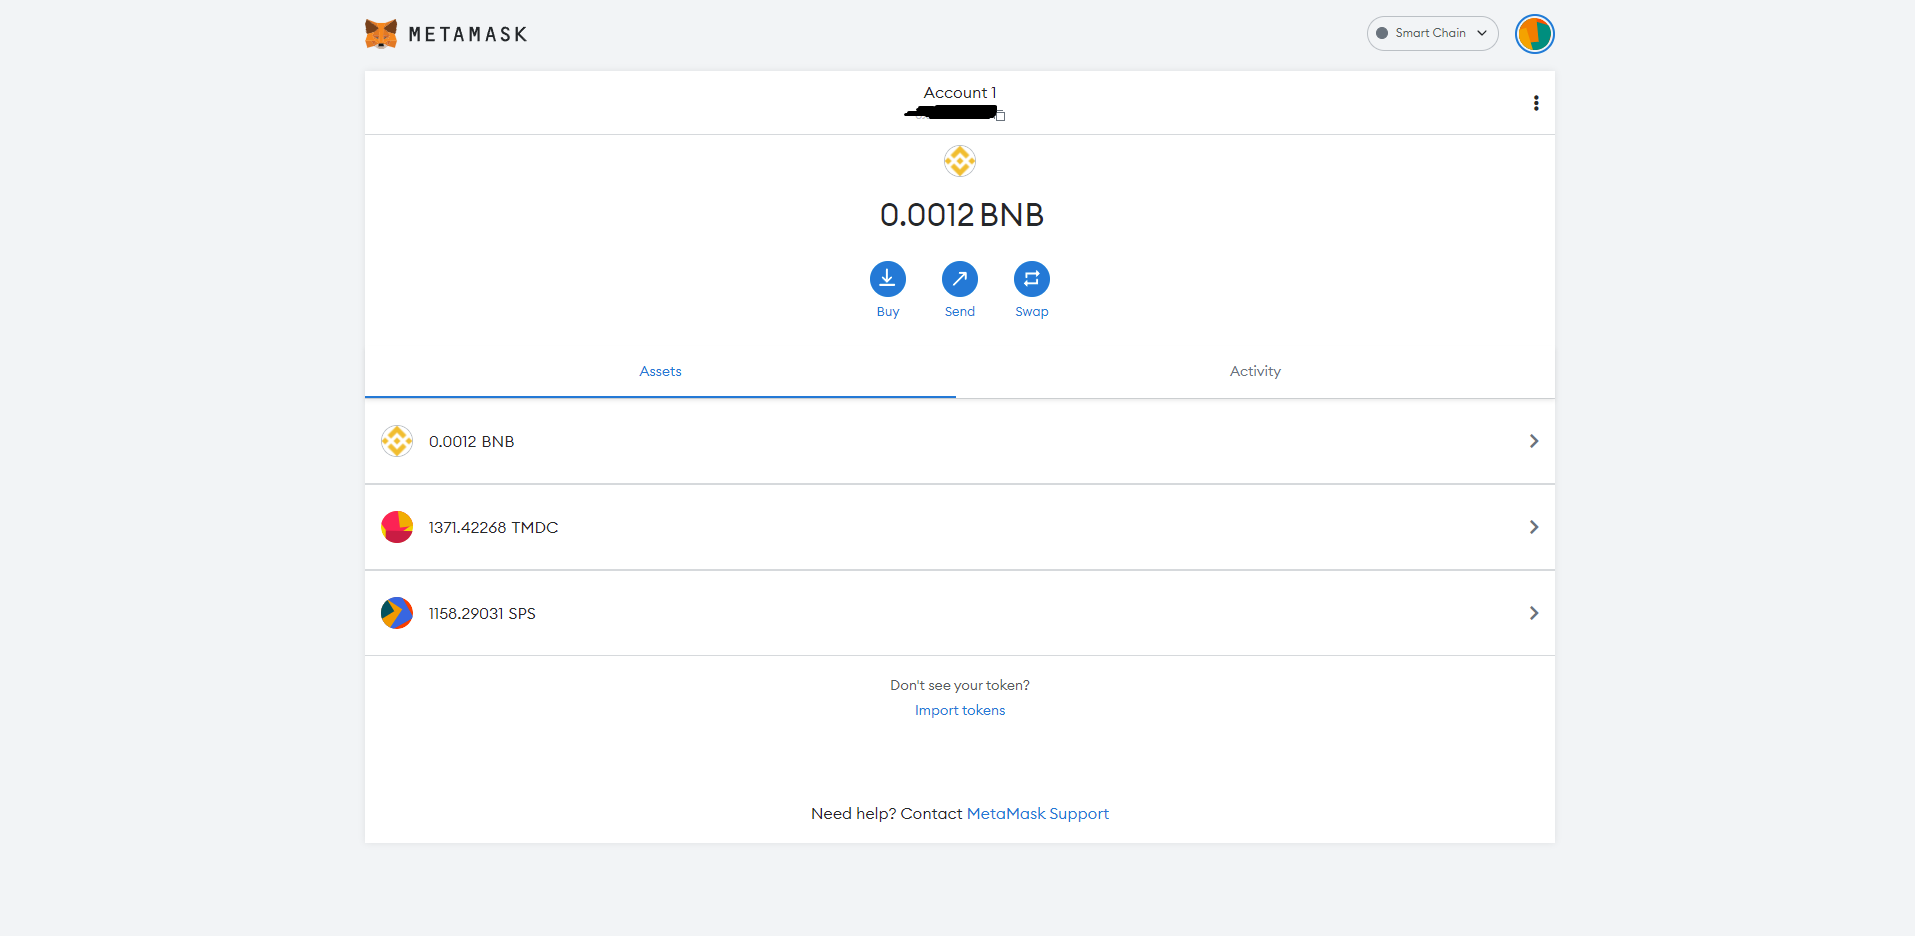Screen dimensions: 1915x936
Task: Click the Buy label
Action: 888,312
